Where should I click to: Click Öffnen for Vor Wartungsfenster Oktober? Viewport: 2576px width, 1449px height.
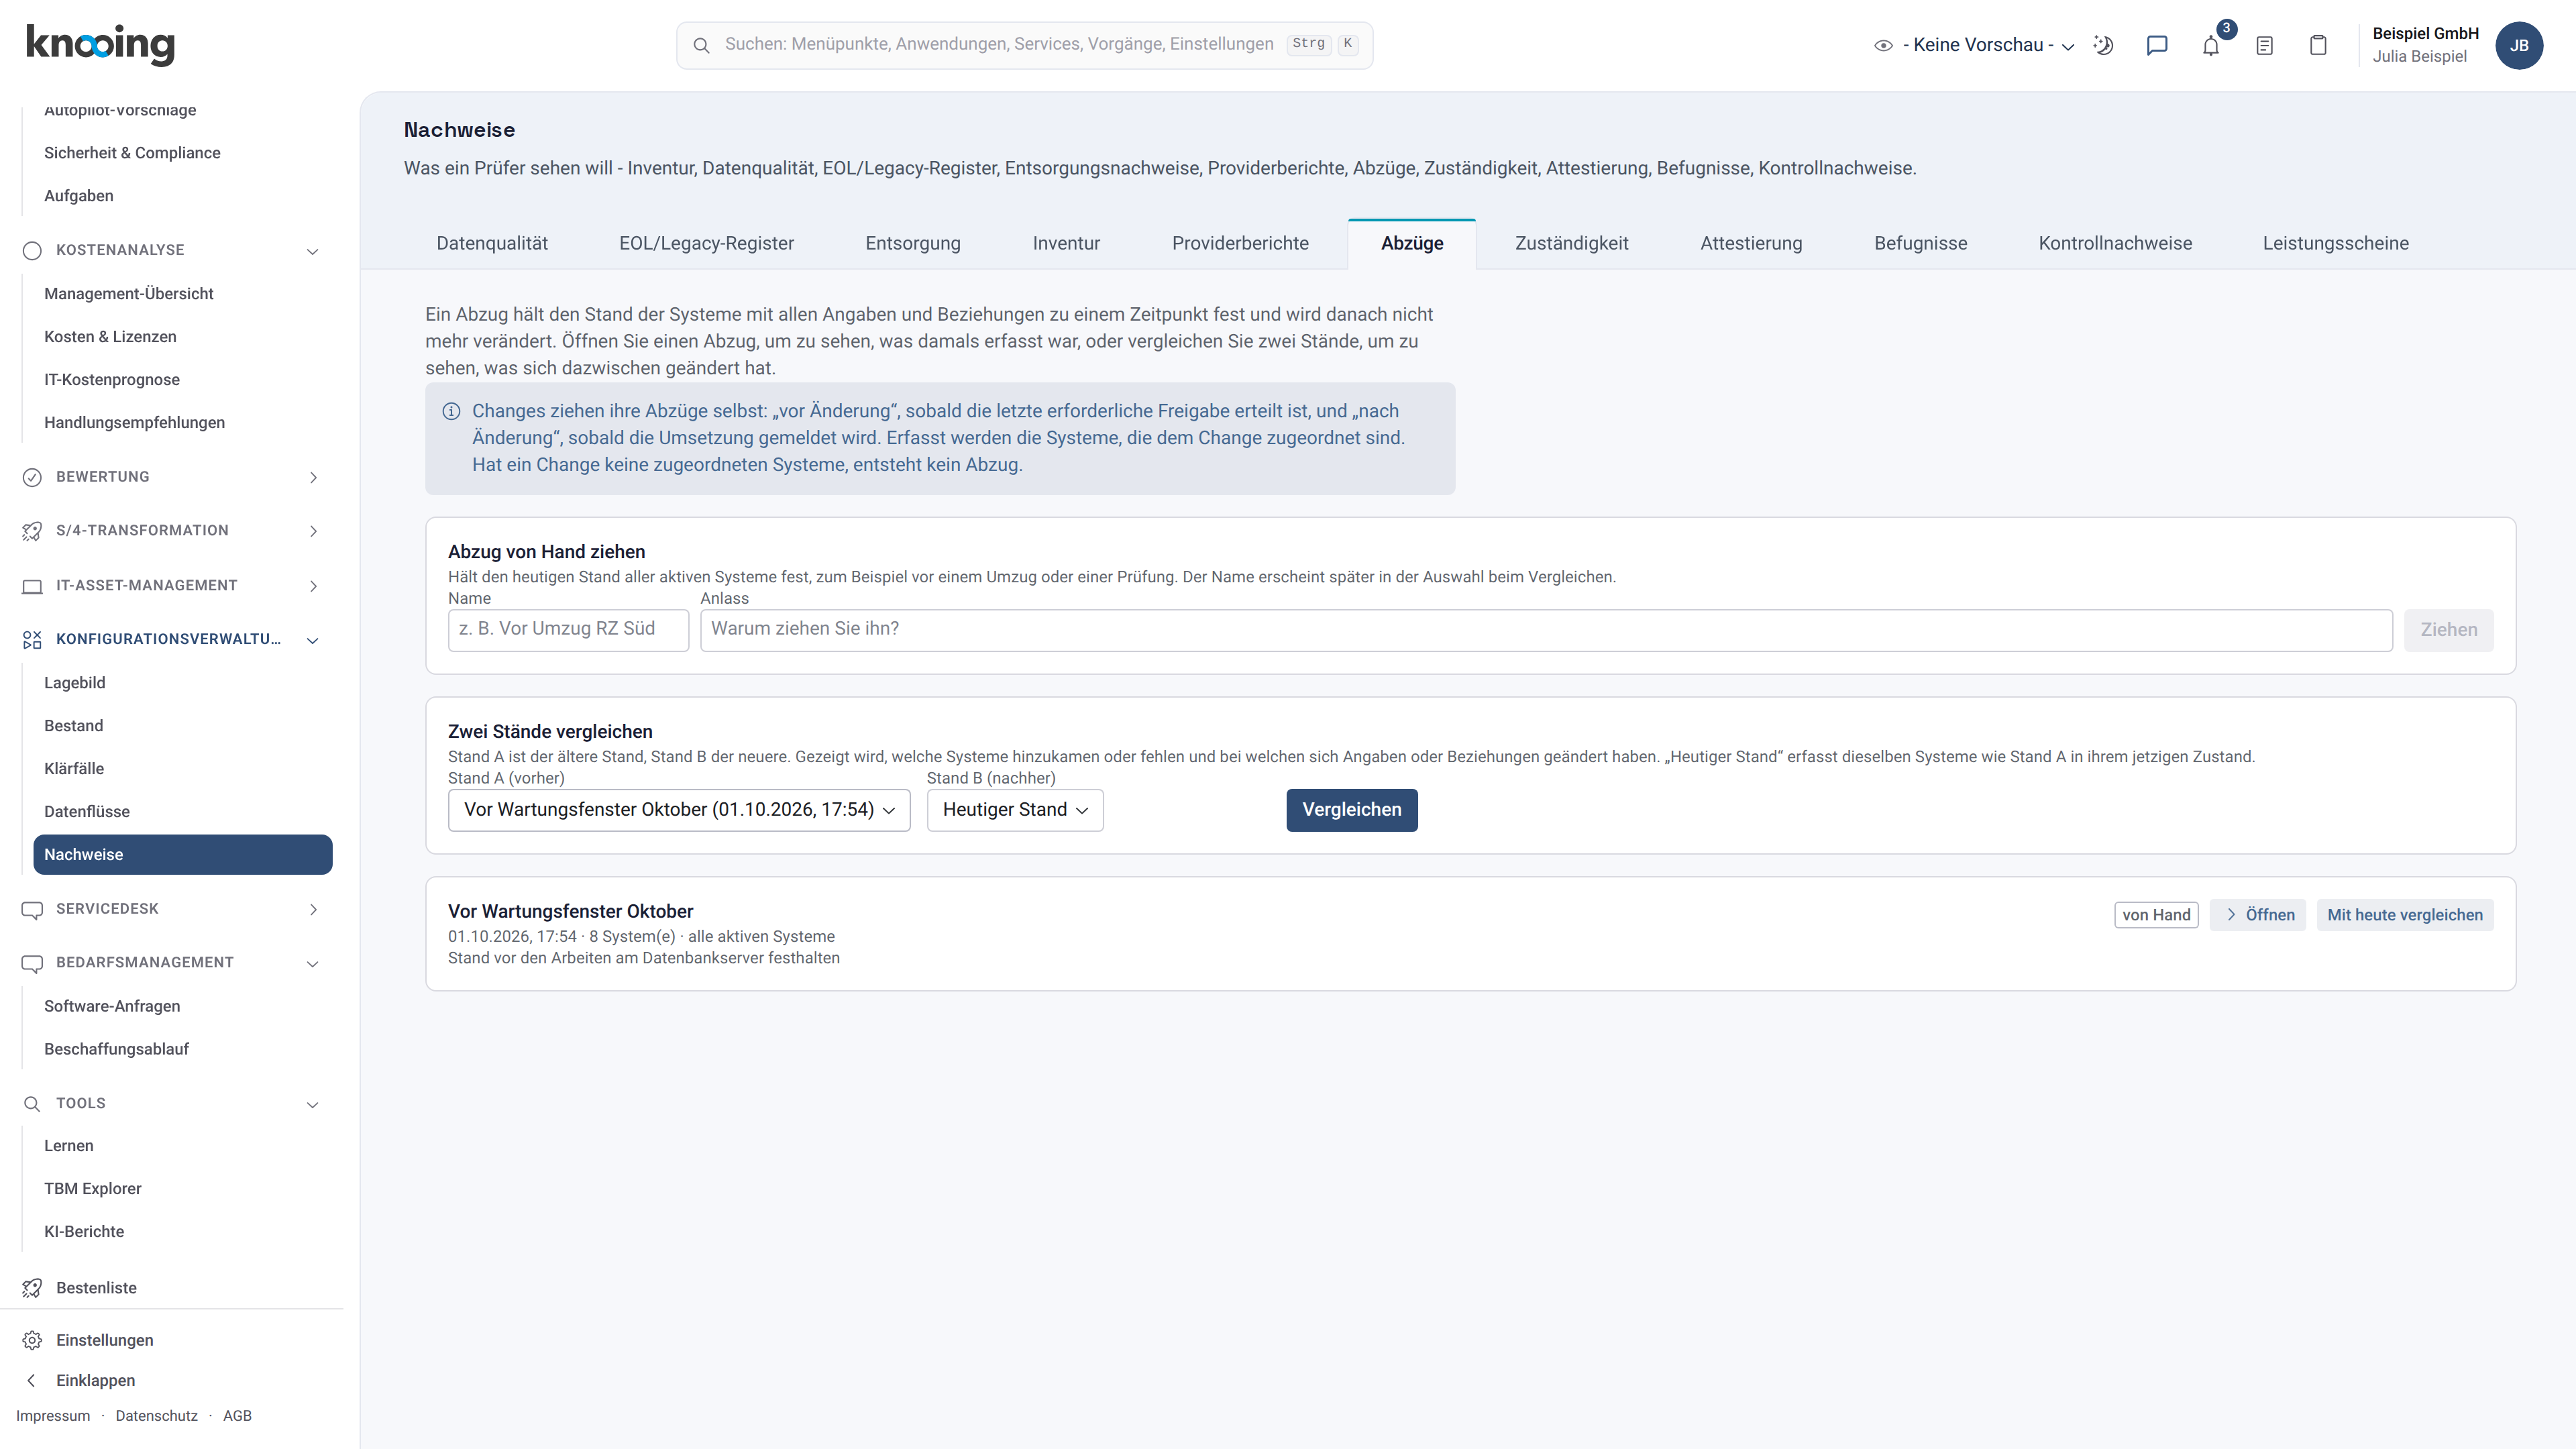[x=2258, y=915]
